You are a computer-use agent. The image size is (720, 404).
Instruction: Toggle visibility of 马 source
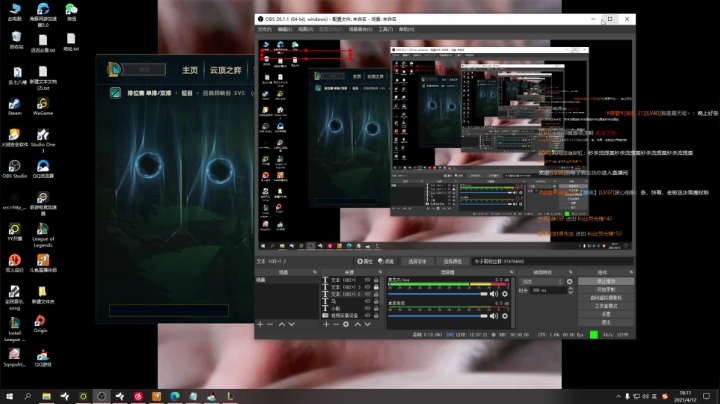[367, 301]
